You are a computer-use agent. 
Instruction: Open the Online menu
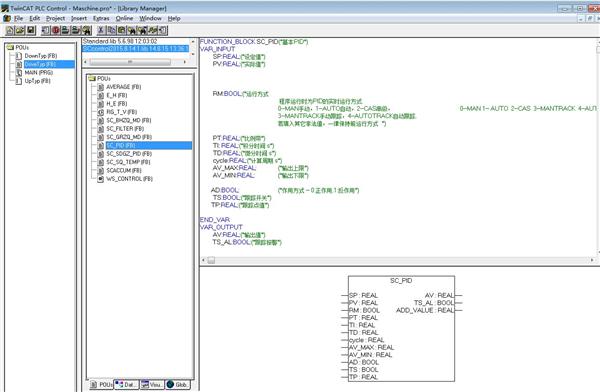(x=124, y=18)
